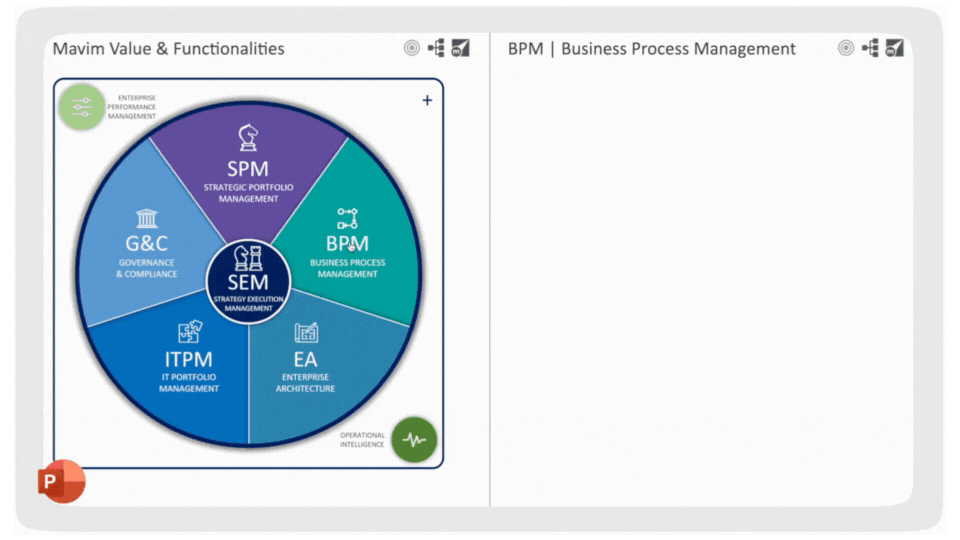This screenshot has width=960, height=540.
Task: Select Strategic Portfolio Management label text
Action: (248, 192)
